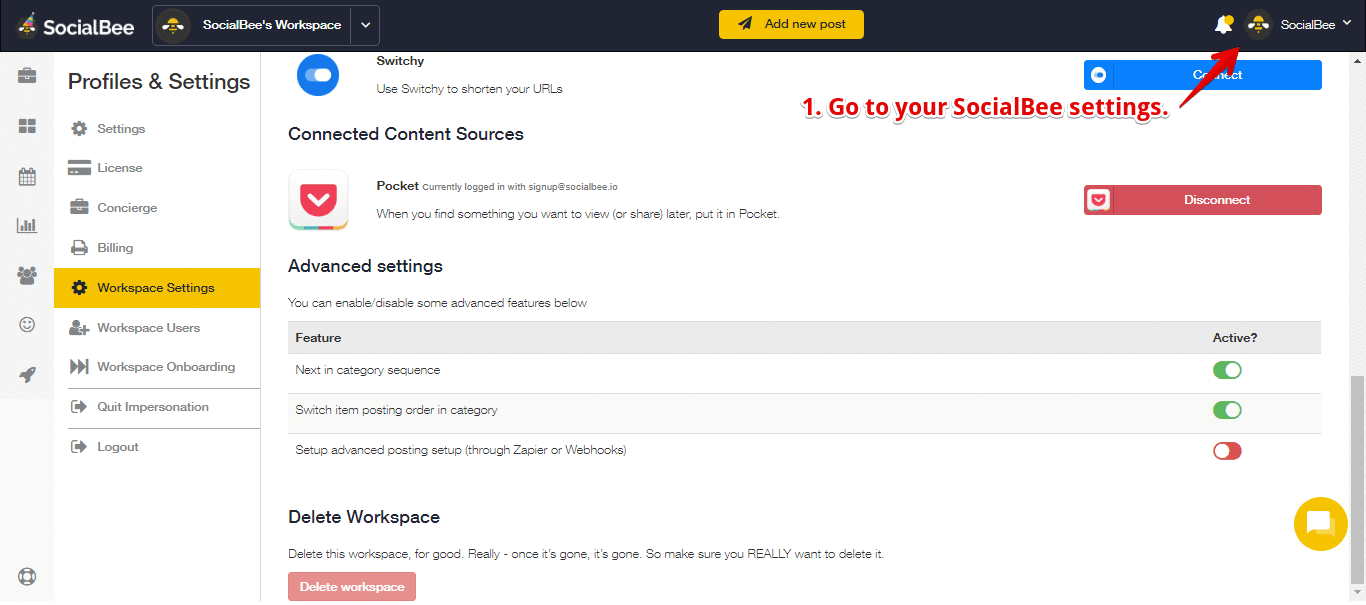Disconnect the Pocket content source
The image size is (1366, 605).
tap(1203, 200)
